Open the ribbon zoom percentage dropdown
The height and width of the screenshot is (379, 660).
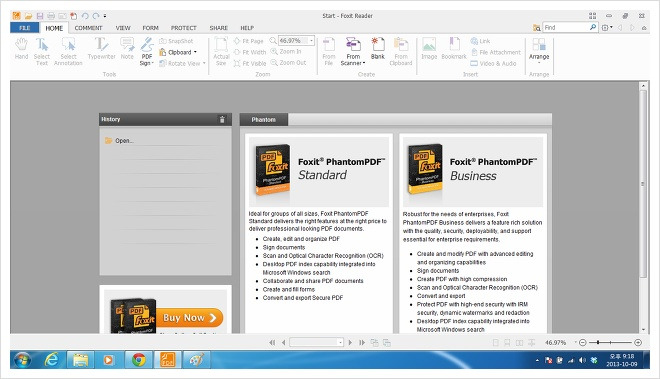point(311,41)
